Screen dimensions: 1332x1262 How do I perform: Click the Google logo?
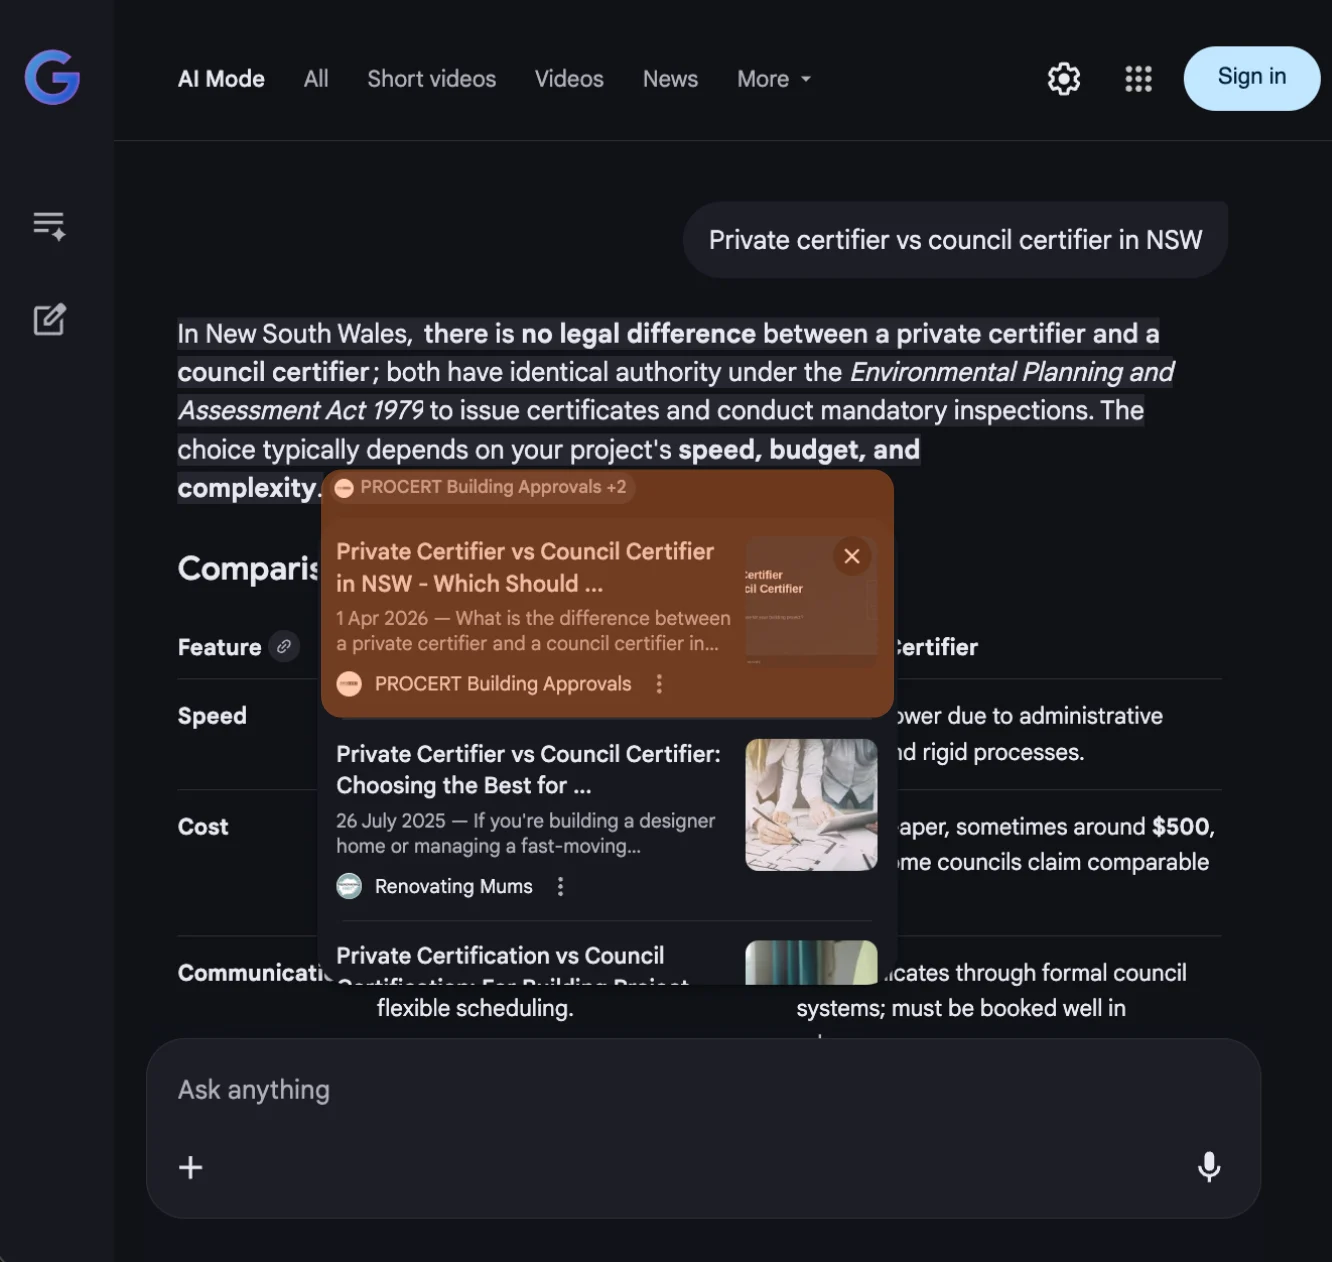click(51, 77)
